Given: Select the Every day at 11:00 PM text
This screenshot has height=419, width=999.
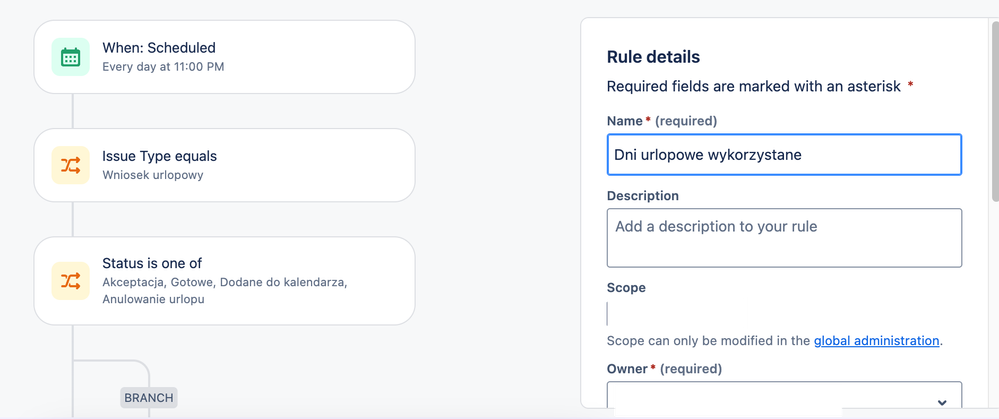Looking at the screenshot, I should [x=163, y=66].
